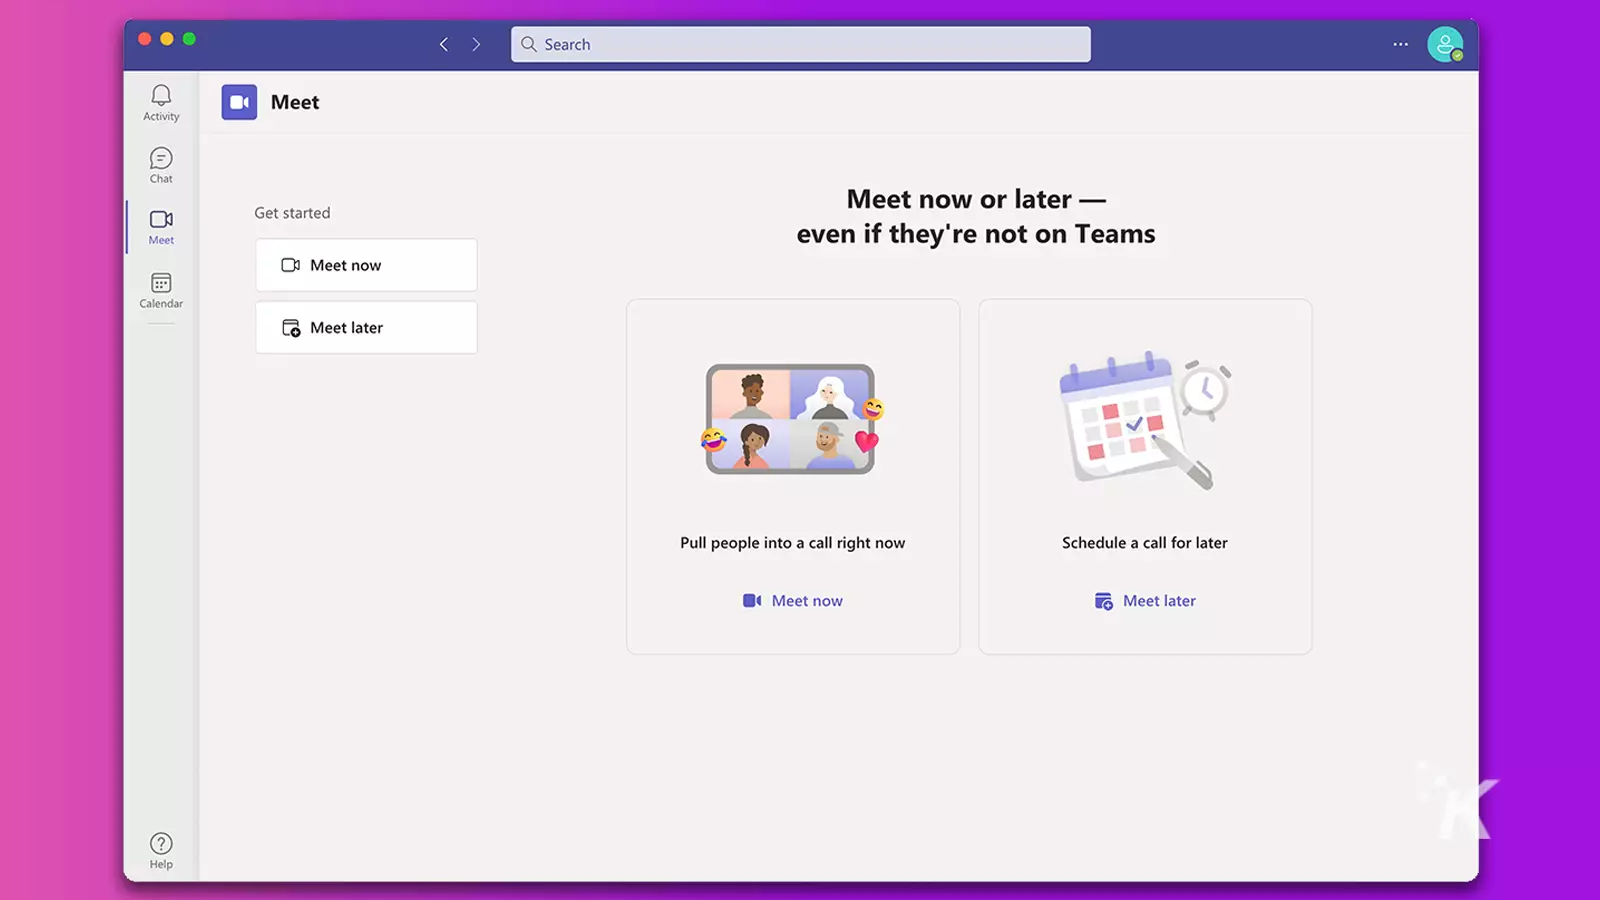Click the 'Get started' label

[x=292, y=213]
